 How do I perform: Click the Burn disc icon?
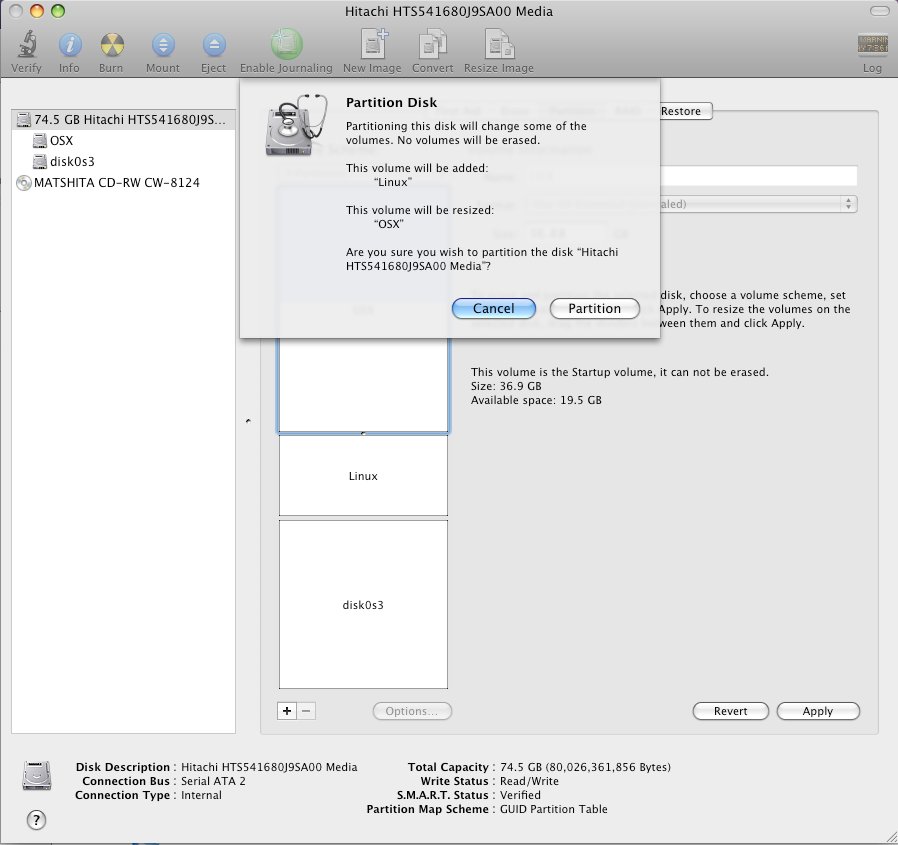tap(112, 45)
